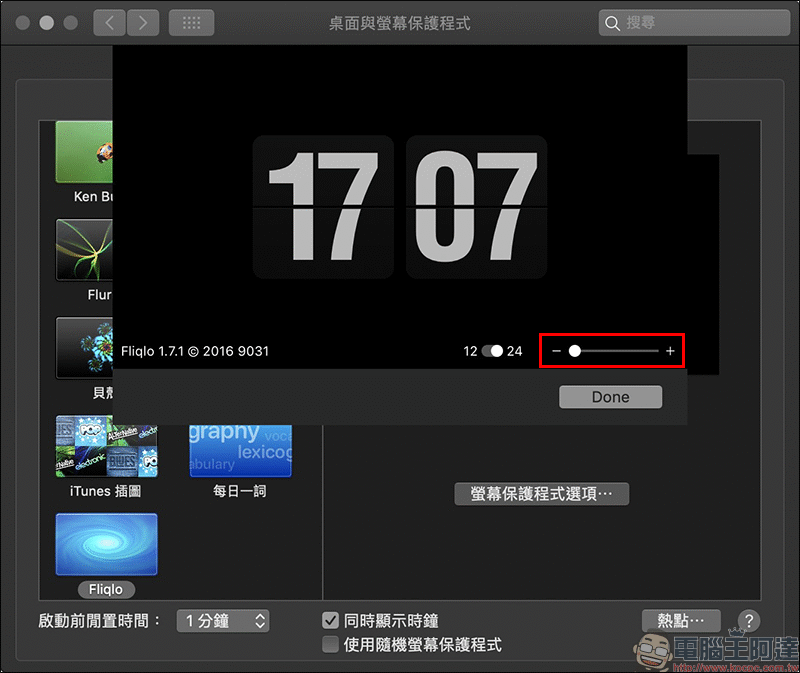Image resolution: width=800 pixels, height=673 pixels.
Task: Select the 貝殼 shell screen saver thumbnail
Action: click(84, 348)
